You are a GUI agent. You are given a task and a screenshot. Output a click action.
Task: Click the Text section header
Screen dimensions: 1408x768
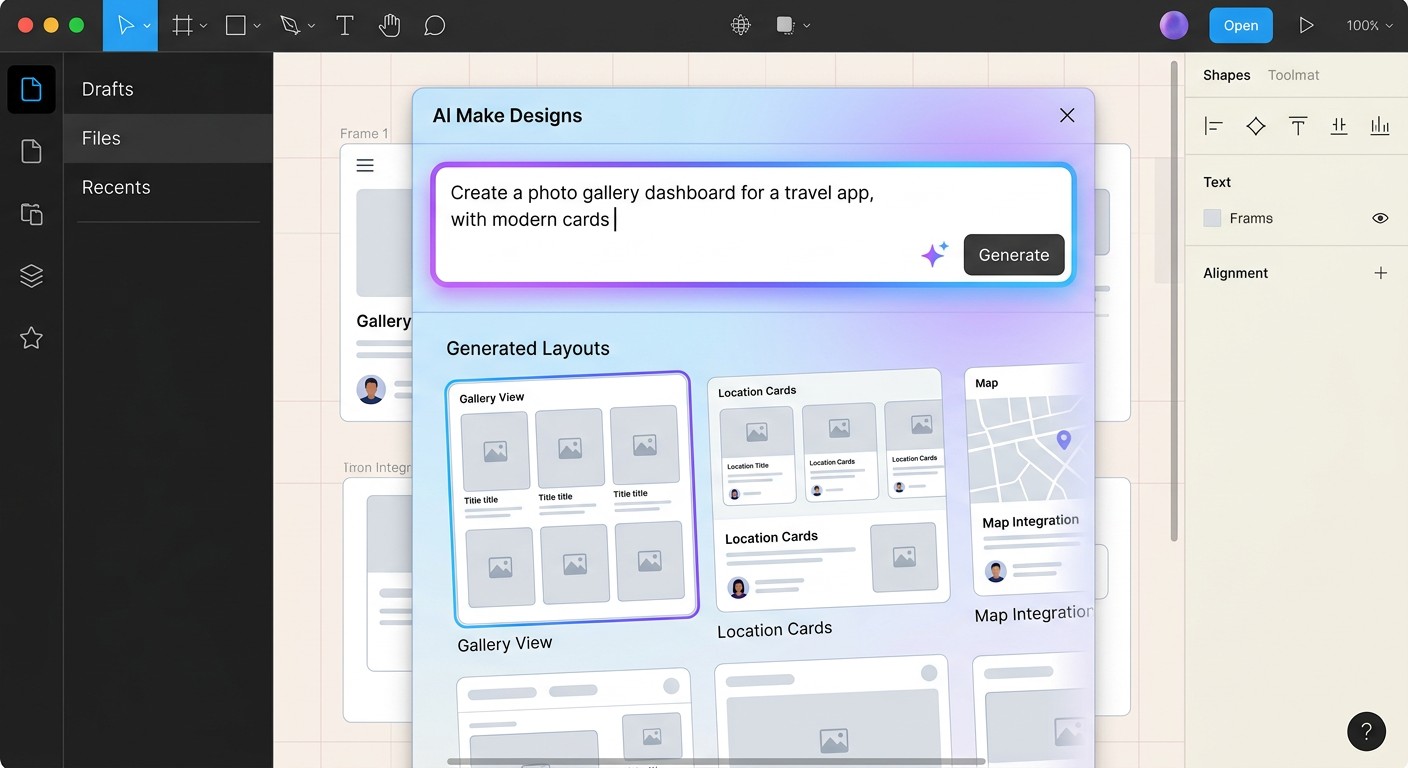1217,182
